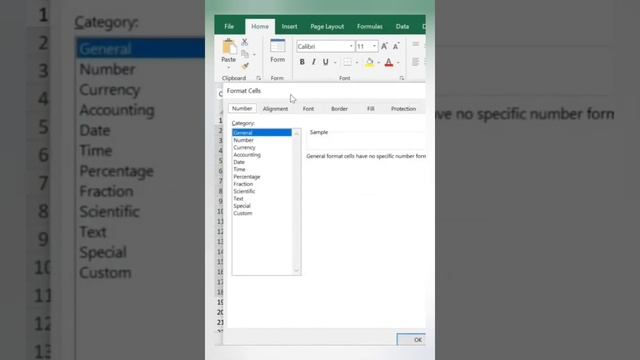640x360 pixels.
Task: Switch to the Insert ribbon tab
Action: click(x=289, y=27)
